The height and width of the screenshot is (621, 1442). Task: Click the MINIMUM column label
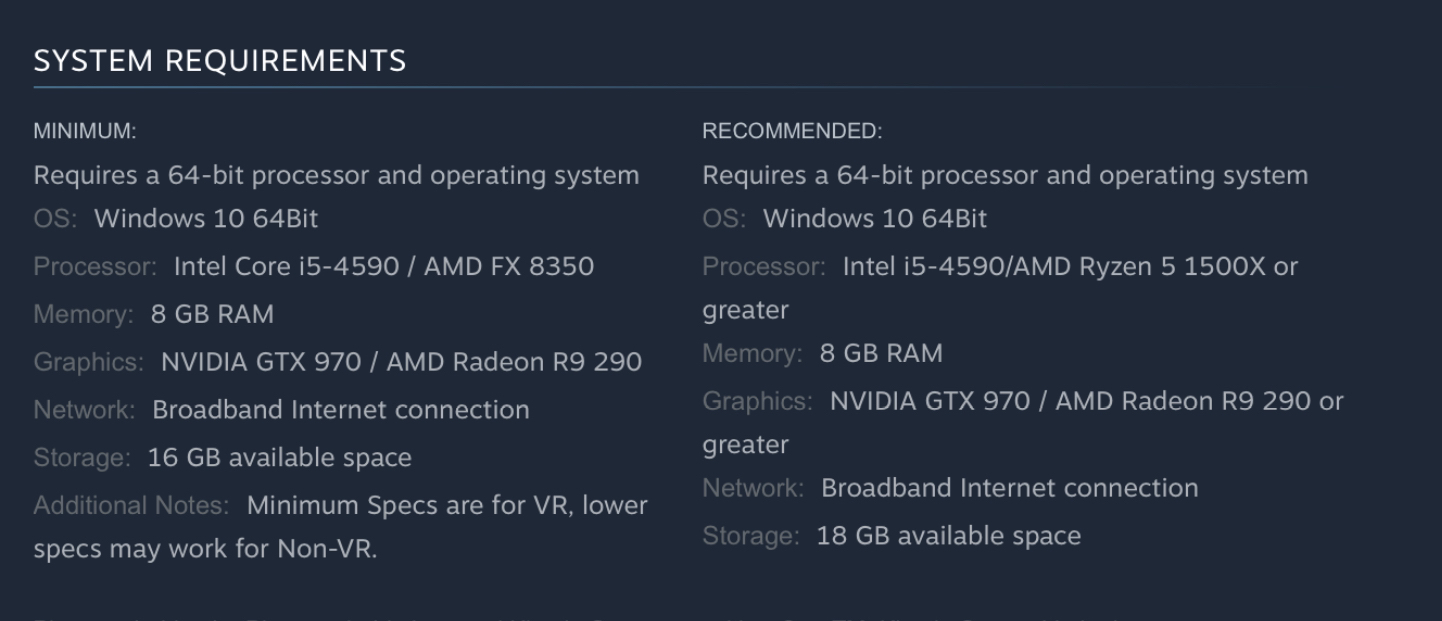[85, 131]
